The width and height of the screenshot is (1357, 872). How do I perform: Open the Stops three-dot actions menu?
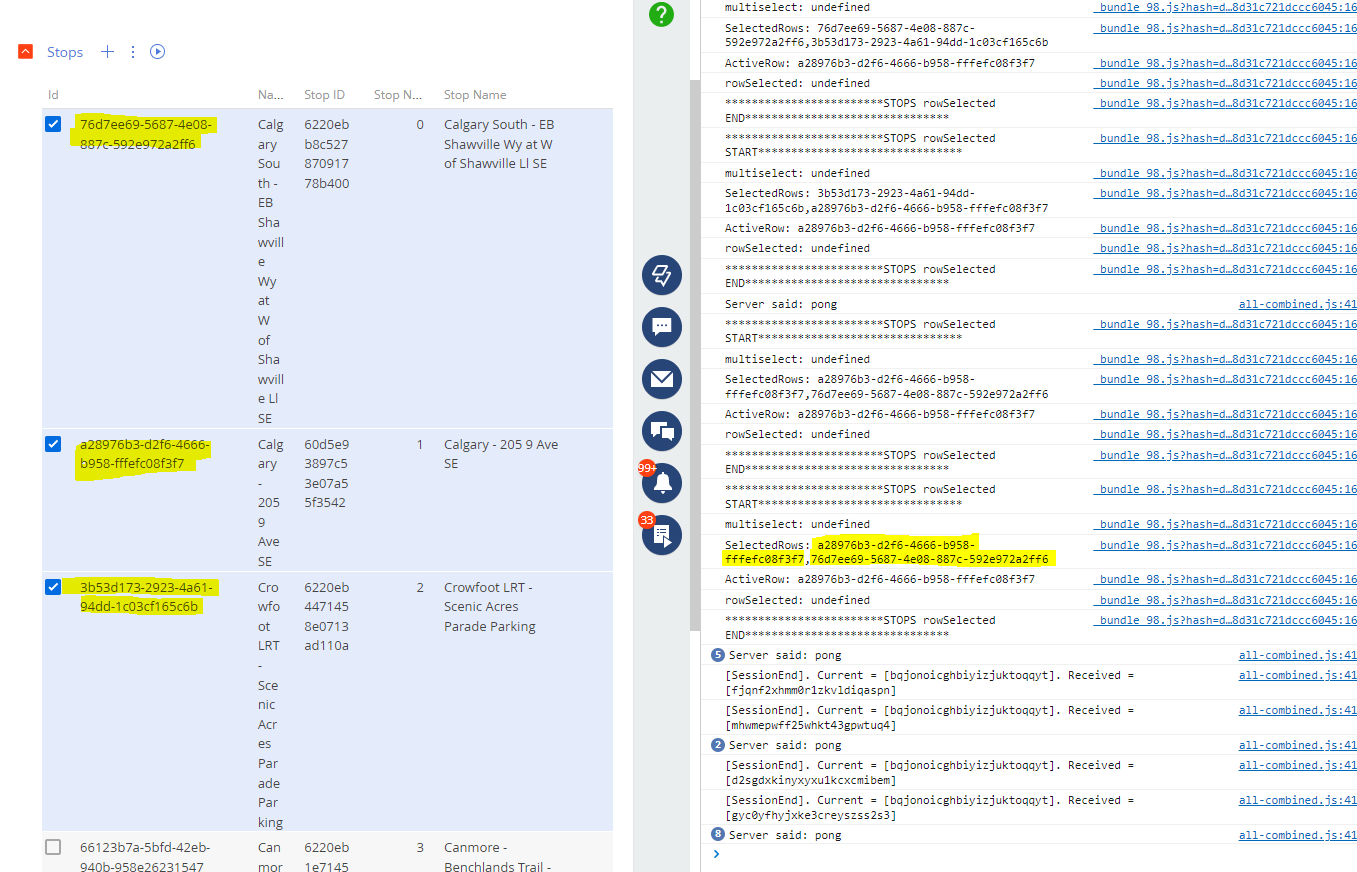(x=133, y=52)
